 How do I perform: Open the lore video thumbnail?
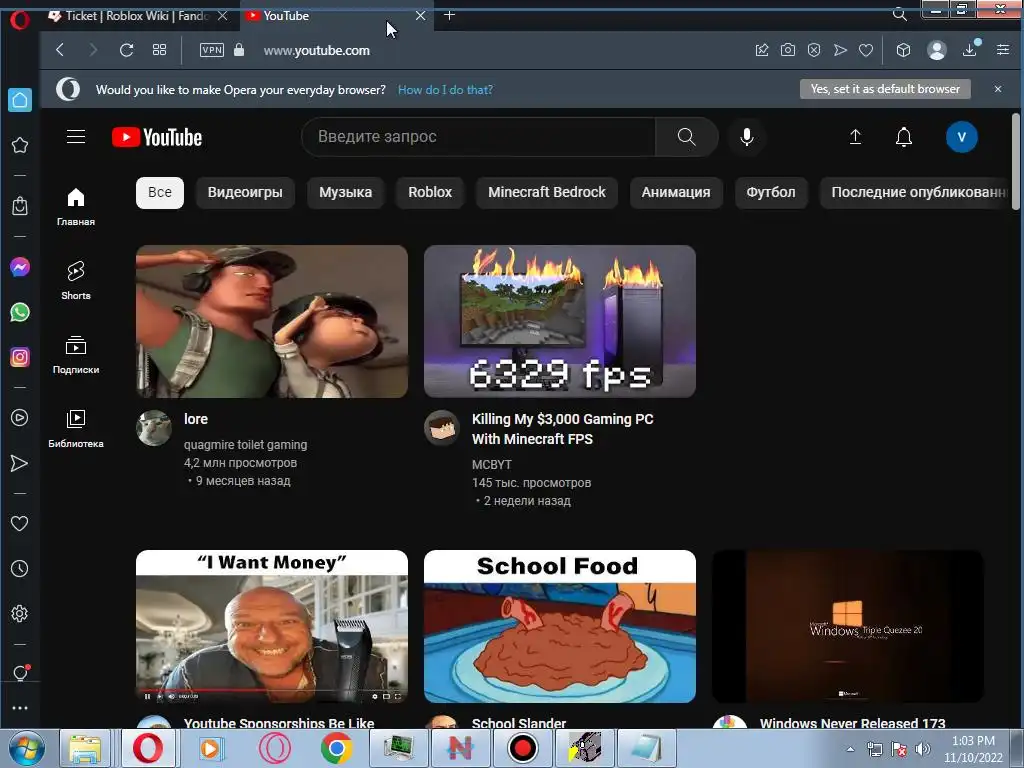tap(272, 321)
